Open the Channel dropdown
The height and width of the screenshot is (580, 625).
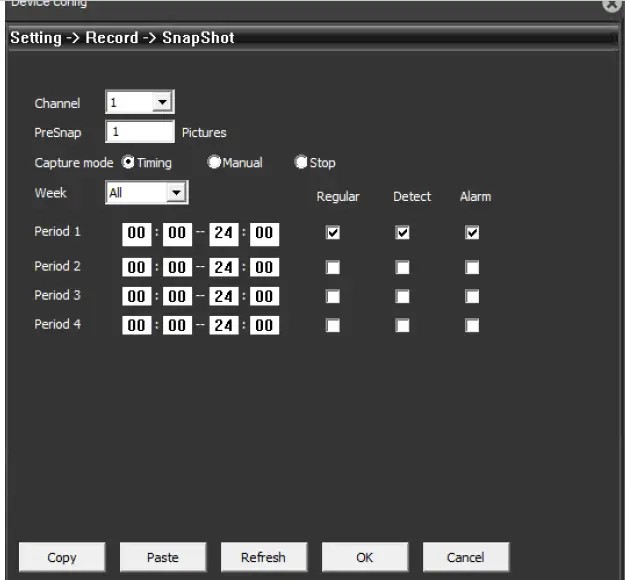tap(140, 102)
